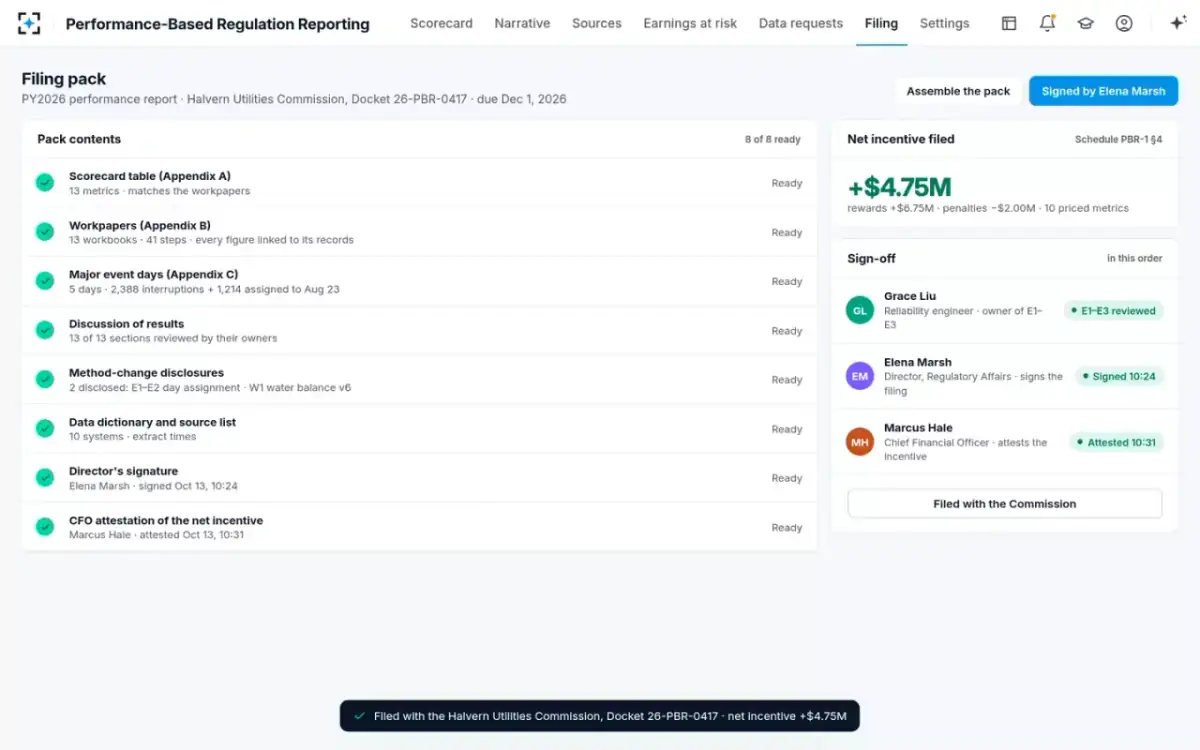Click Schedule PBR-1 §4 reference

pyautogui.click(x=1118, y=139)
